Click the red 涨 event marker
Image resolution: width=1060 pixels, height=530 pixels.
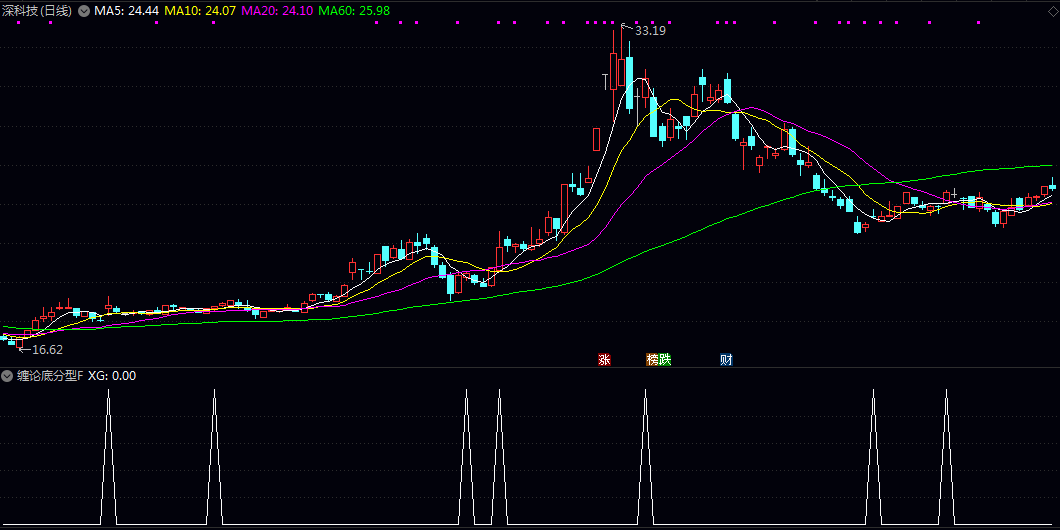coord(604,360)
